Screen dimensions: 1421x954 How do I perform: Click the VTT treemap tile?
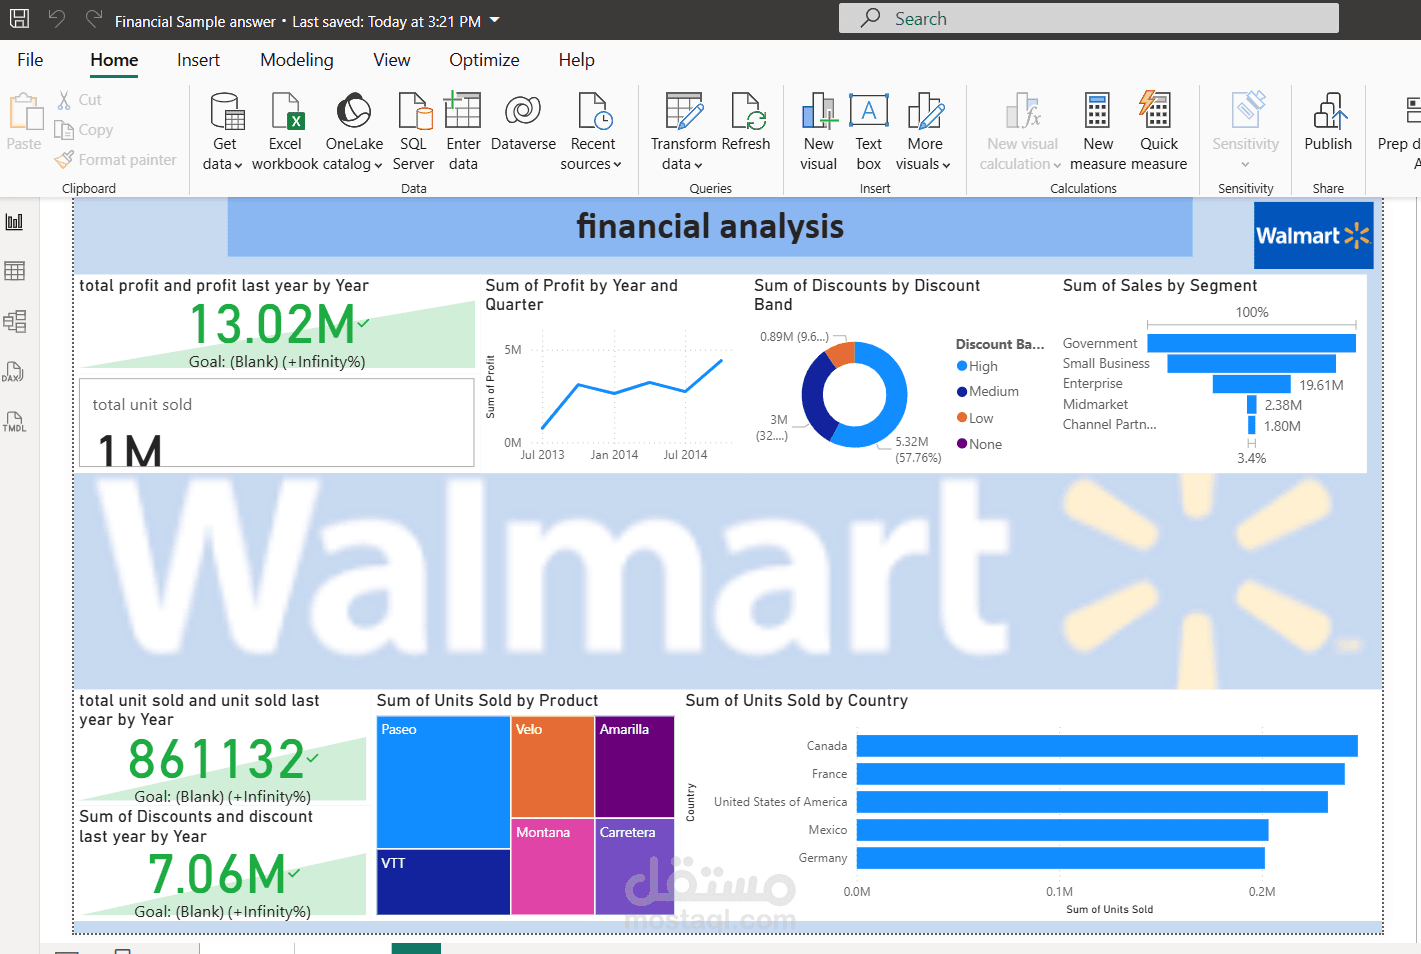(443, 882)
